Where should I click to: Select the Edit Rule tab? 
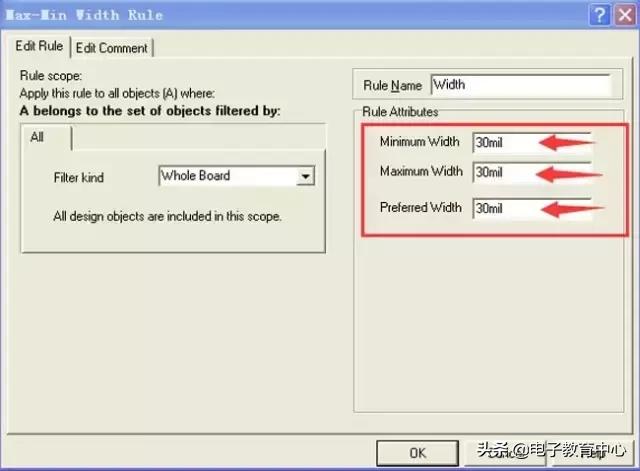tap(39, 47)
